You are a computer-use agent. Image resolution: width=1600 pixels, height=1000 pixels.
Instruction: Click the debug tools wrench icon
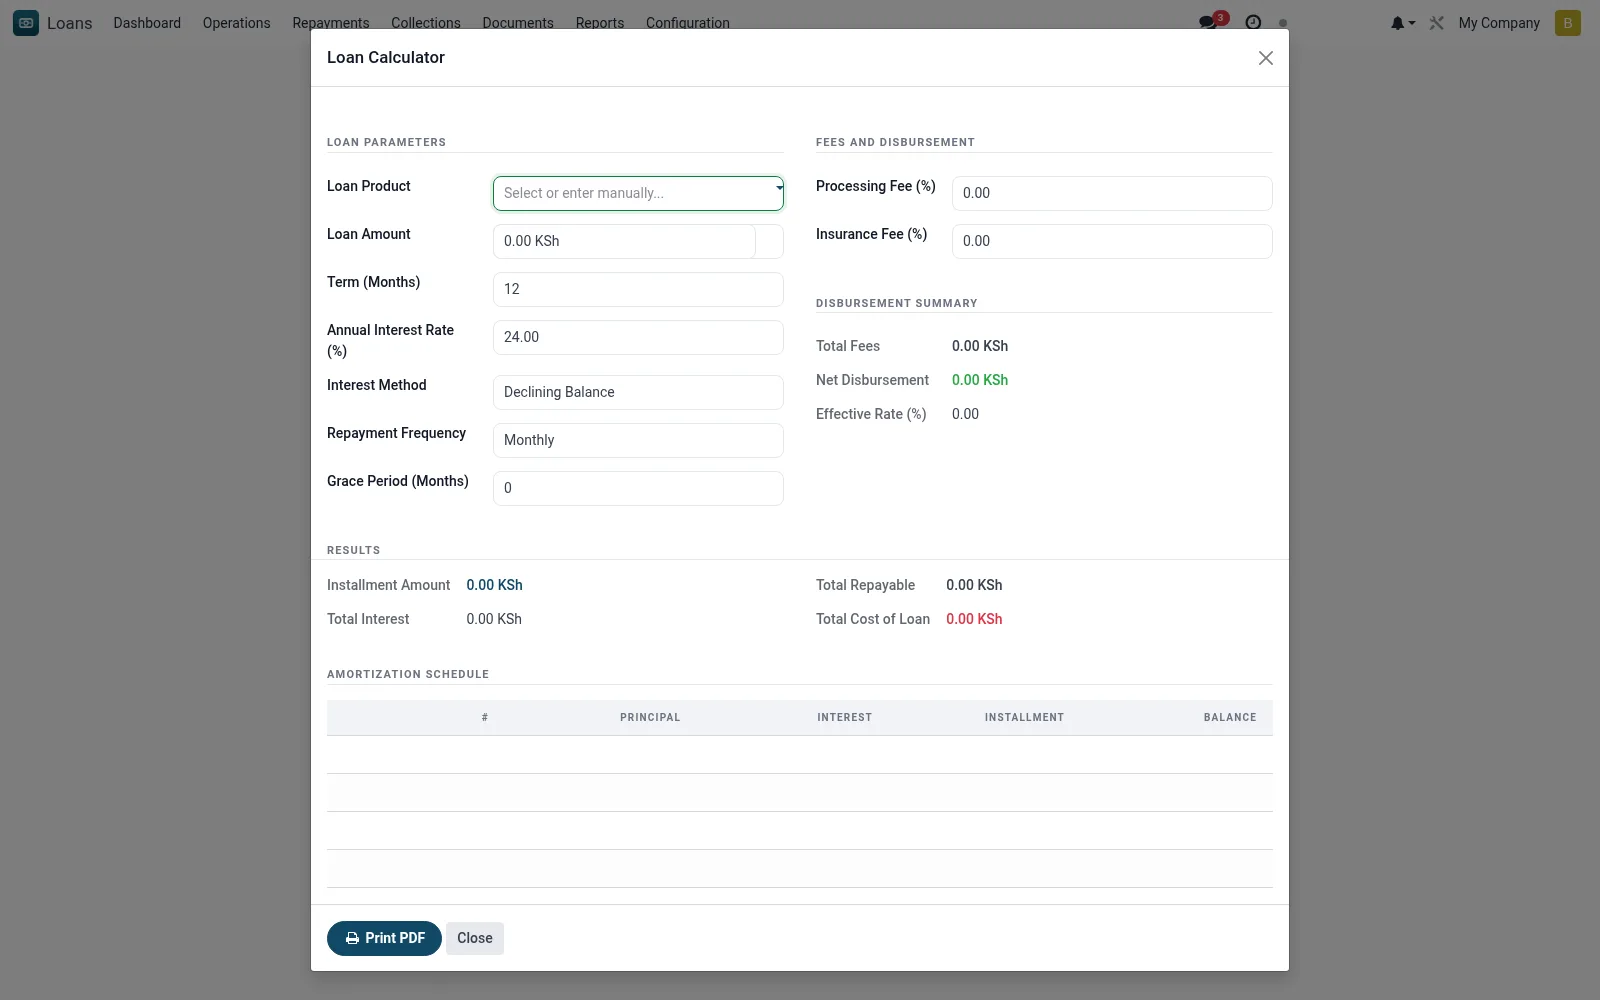pyautogui.click(x=1437, y=22)
